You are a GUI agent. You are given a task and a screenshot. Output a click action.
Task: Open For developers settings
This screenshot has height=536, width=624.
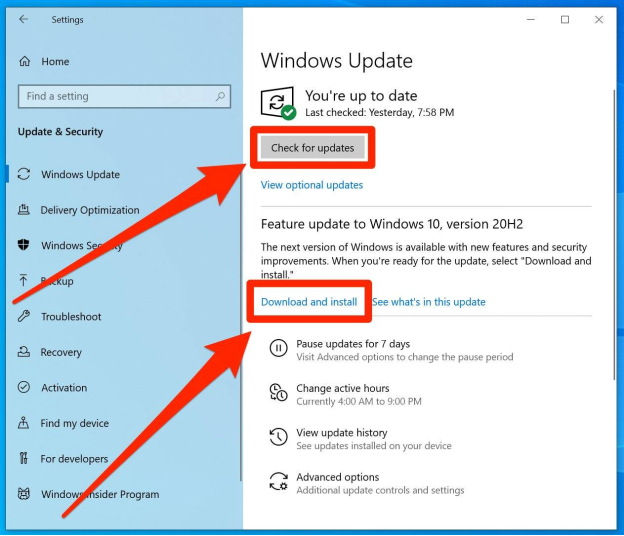[x=74, y=459]
